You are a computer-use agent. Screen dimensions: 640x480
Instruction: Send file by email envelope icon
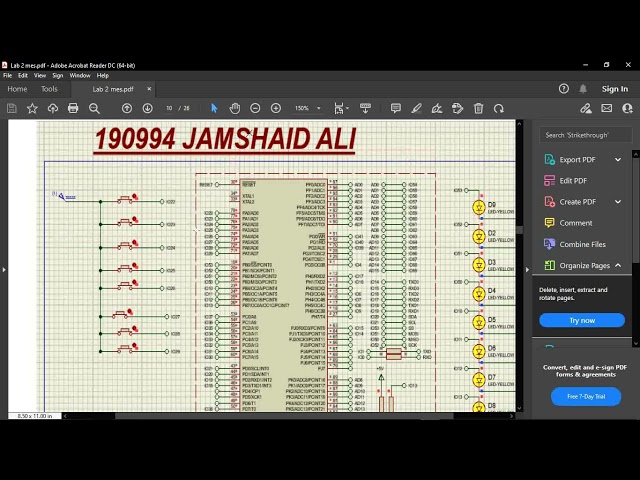607,108
